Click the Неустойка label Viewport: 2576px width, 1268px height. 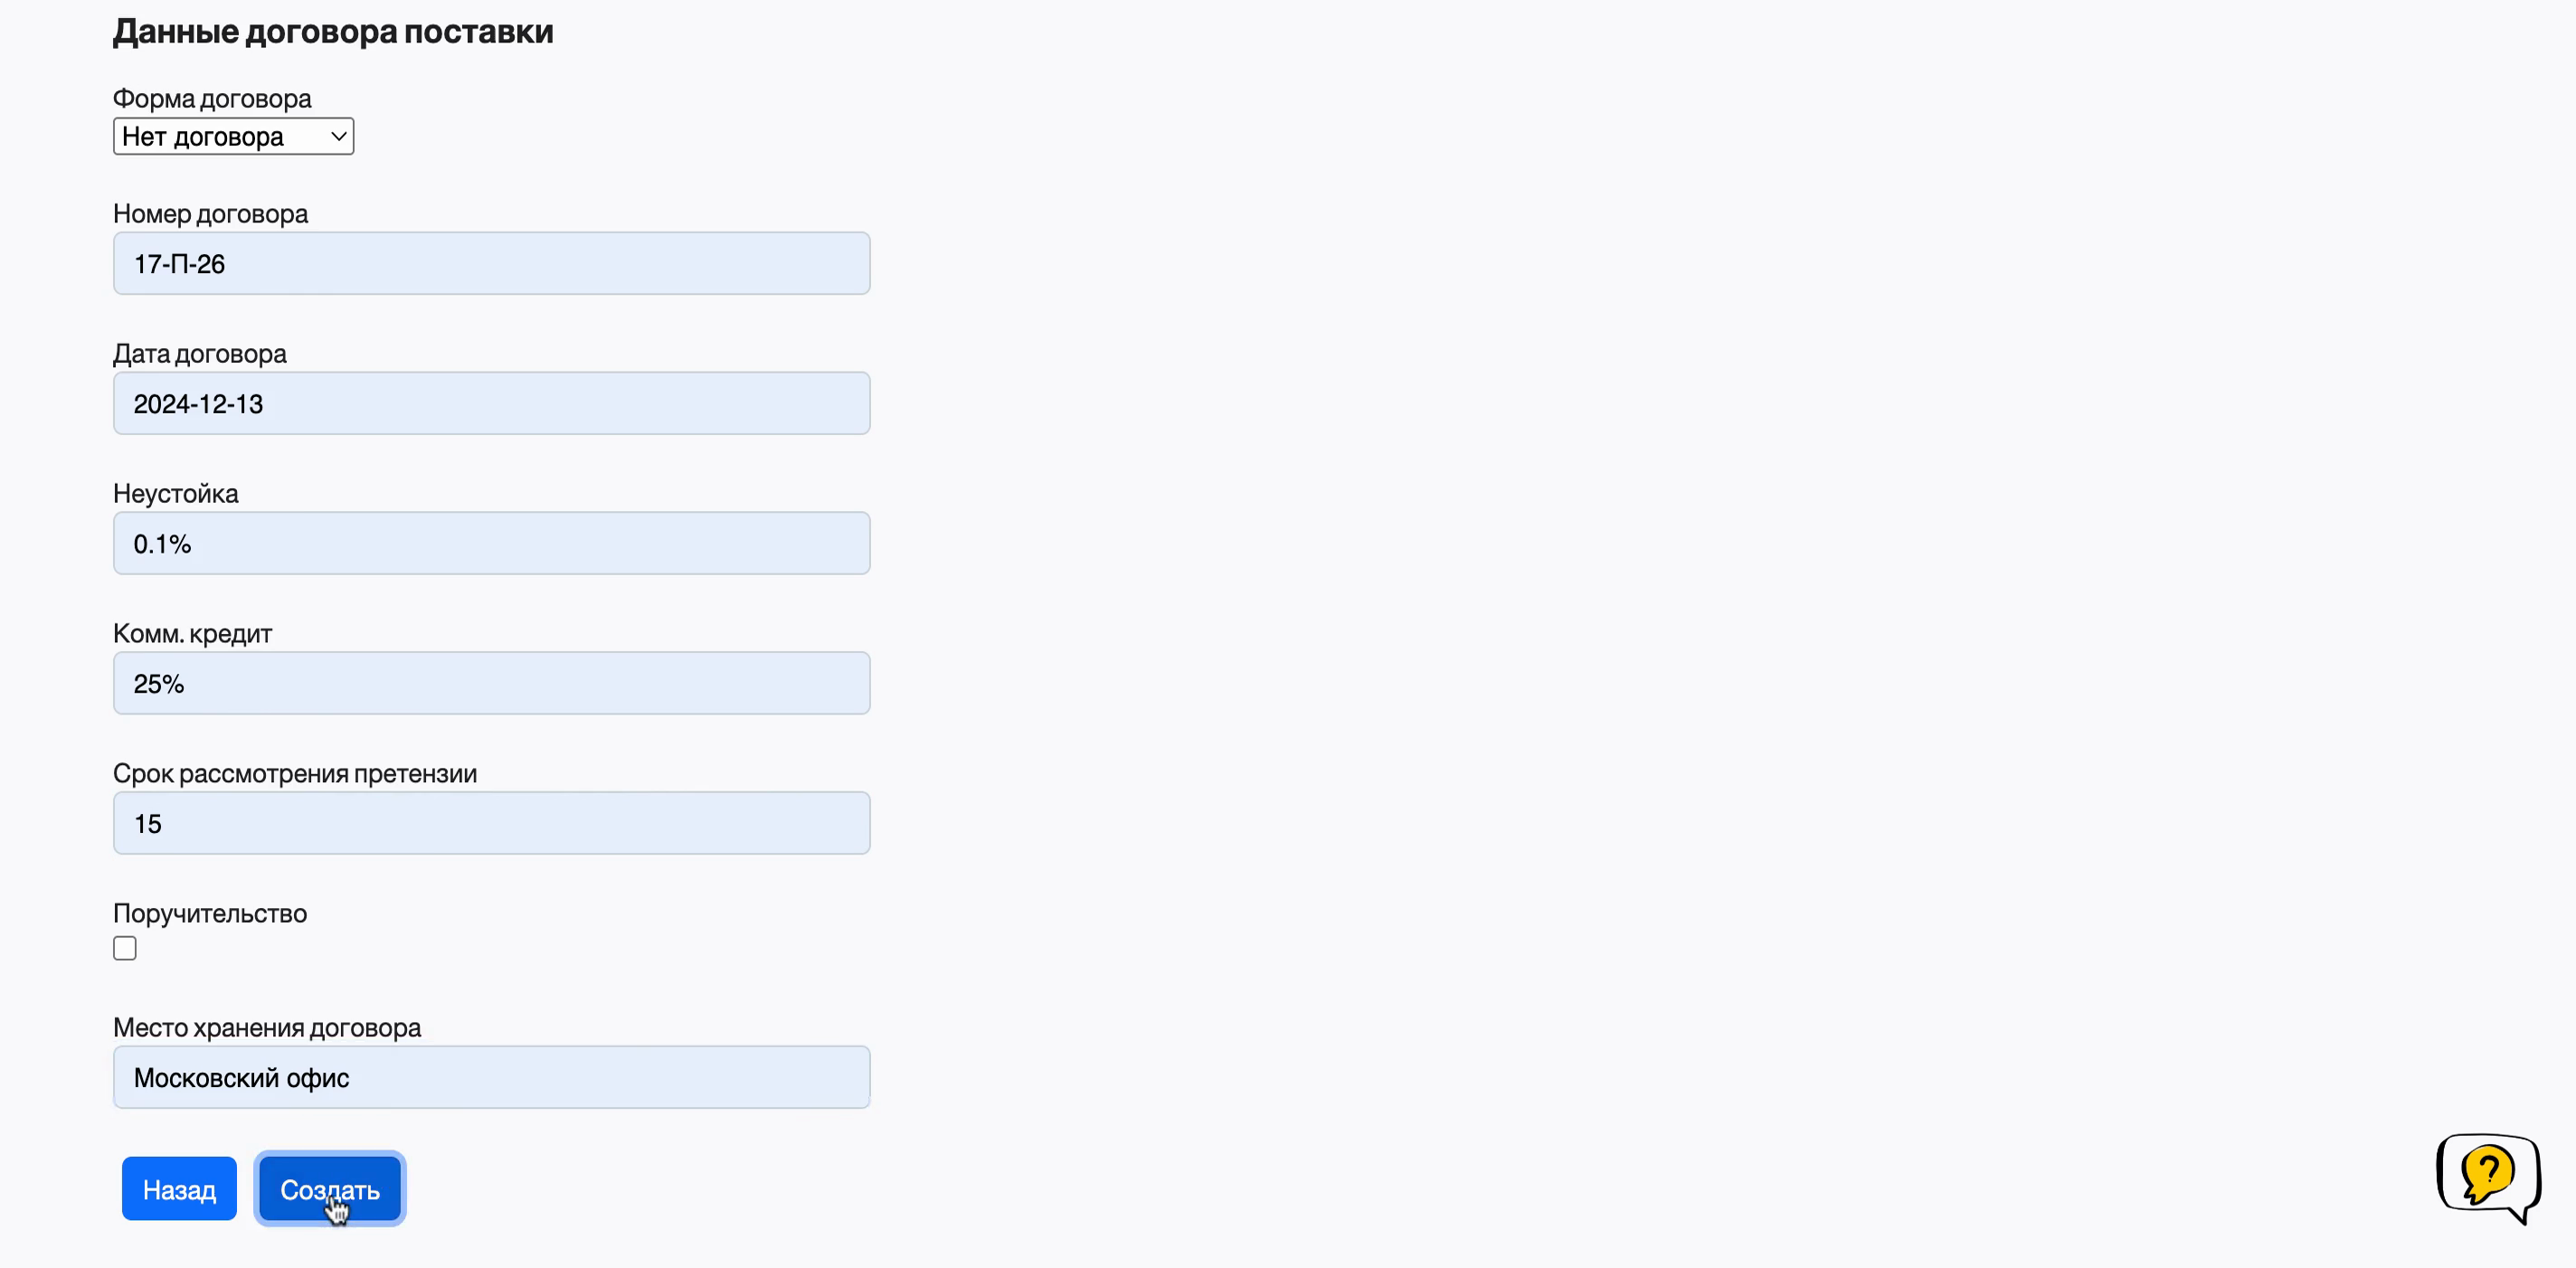pos(176,493)
